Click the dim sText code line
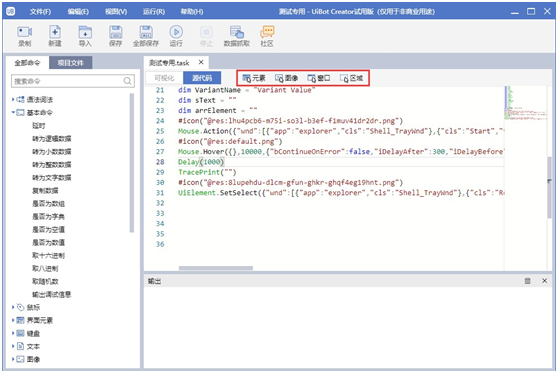The image size is (558, 373). pos(207,100)
